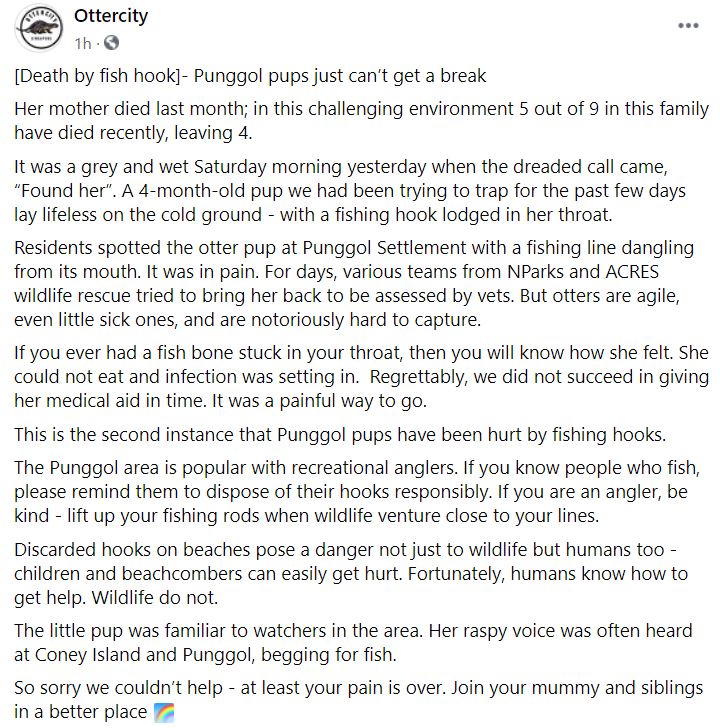Open the three-dot post options menu

point(688,26)
